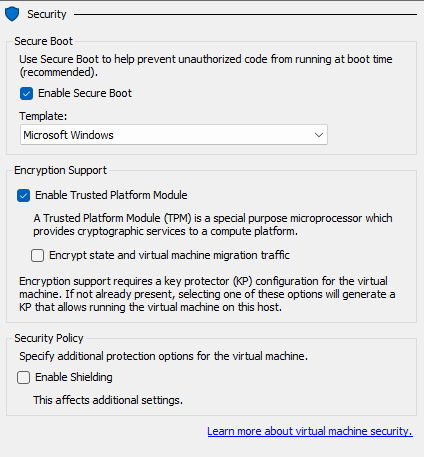This screenshot has height=457, width=424.
Task: Click the Security Policy group title
Action: click(x=49, y=338)
